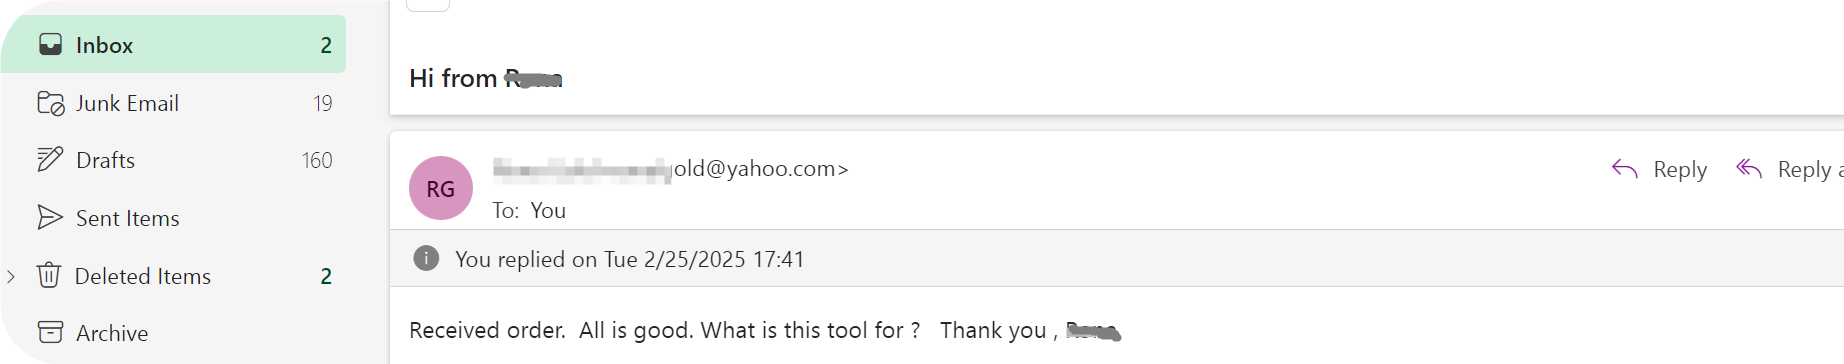This screenshot has width=1844, height=364.
Task: Expand the Deleted Items folder chevron
Action: (11, 276)
